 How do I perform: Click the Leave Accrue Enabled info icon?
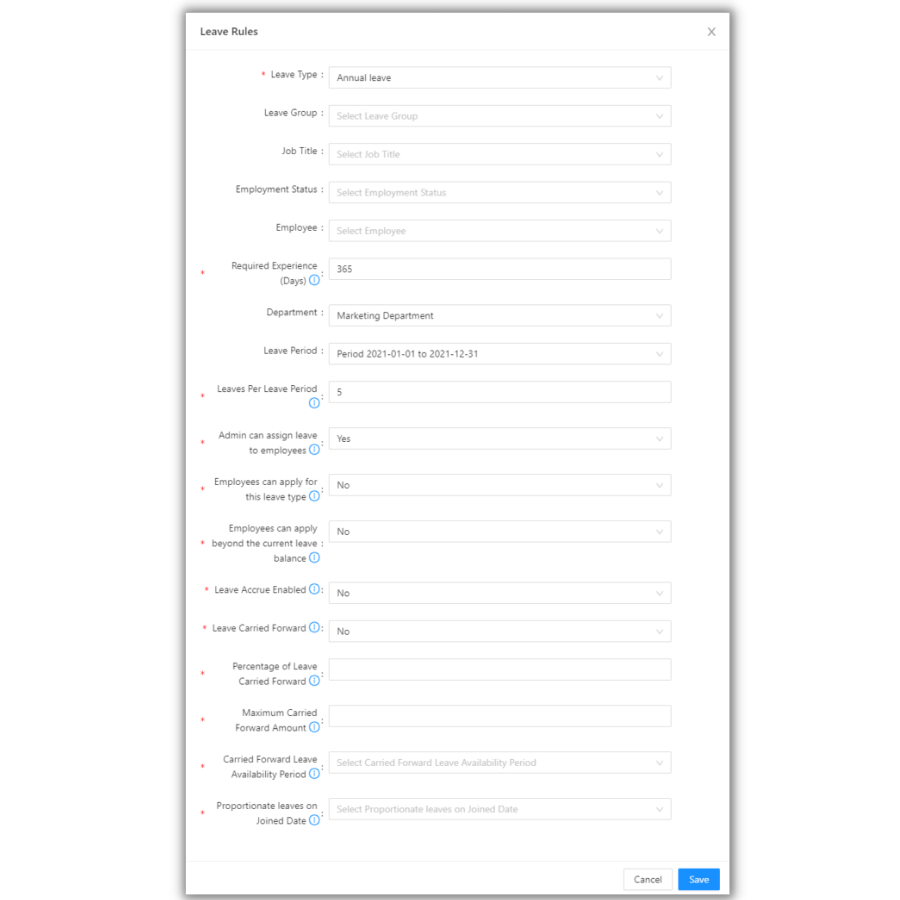pos(316,589)
